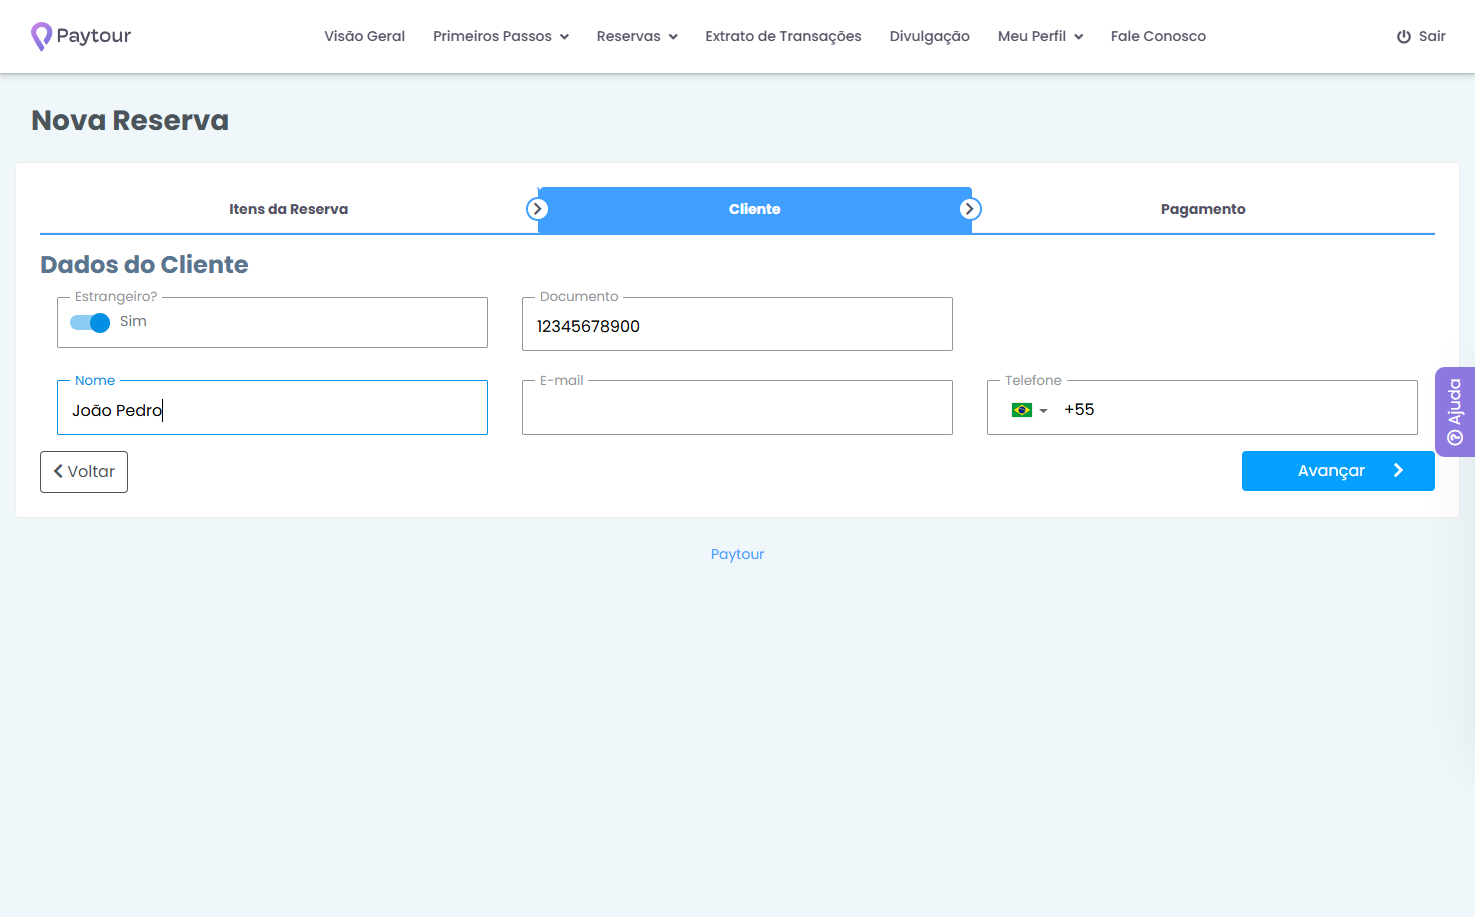Click Sair to log out
This screenshot has height=917, width=1475.
[x=1421, y=36]
